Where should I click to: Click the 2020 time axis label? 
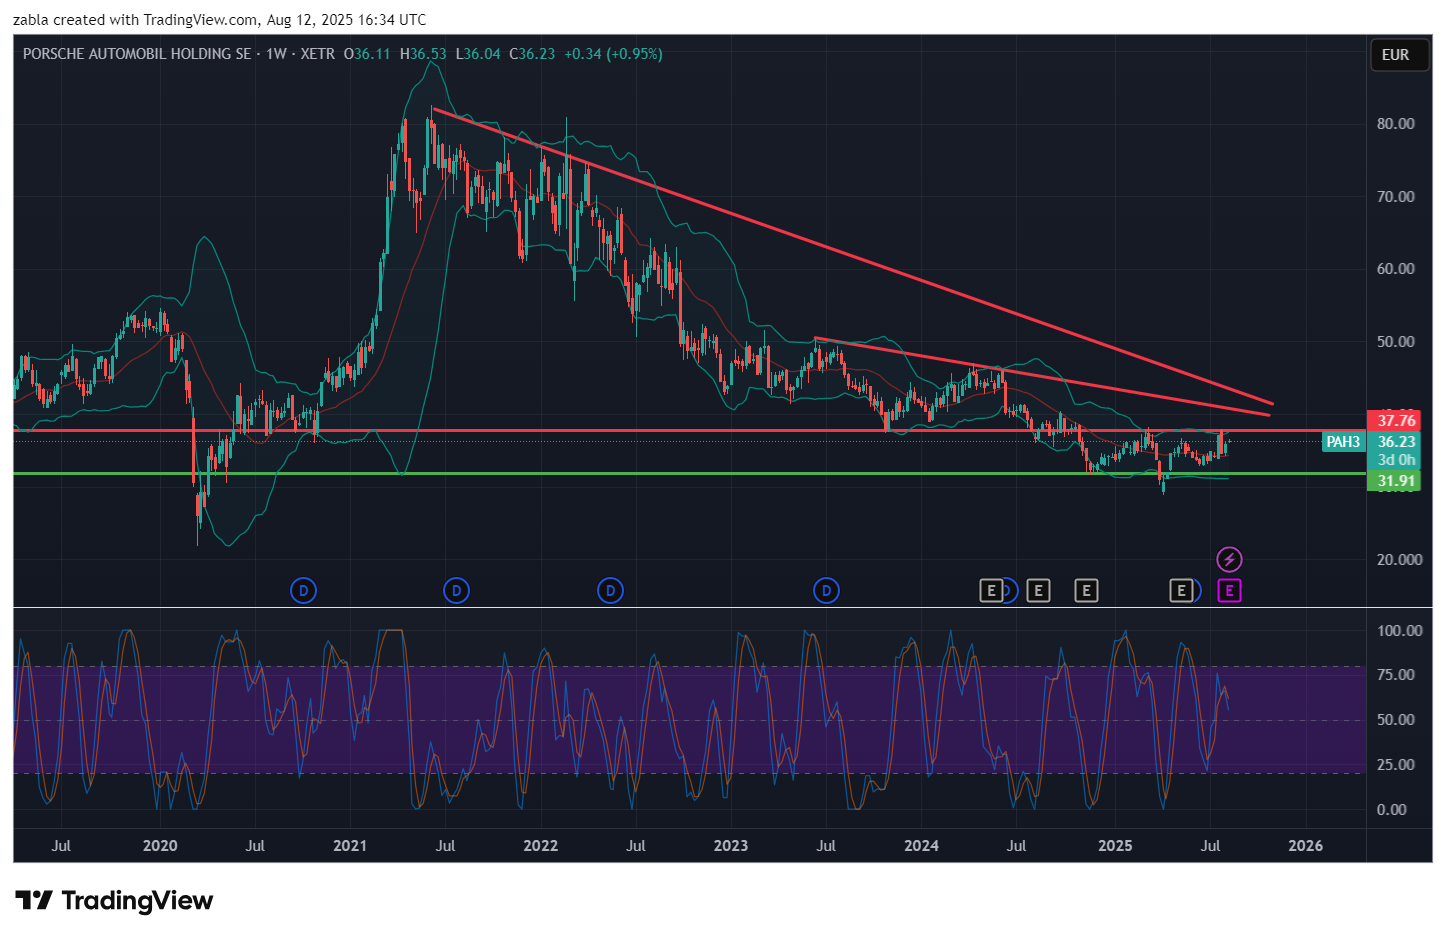pyautogui.click(x=160, y=846)
